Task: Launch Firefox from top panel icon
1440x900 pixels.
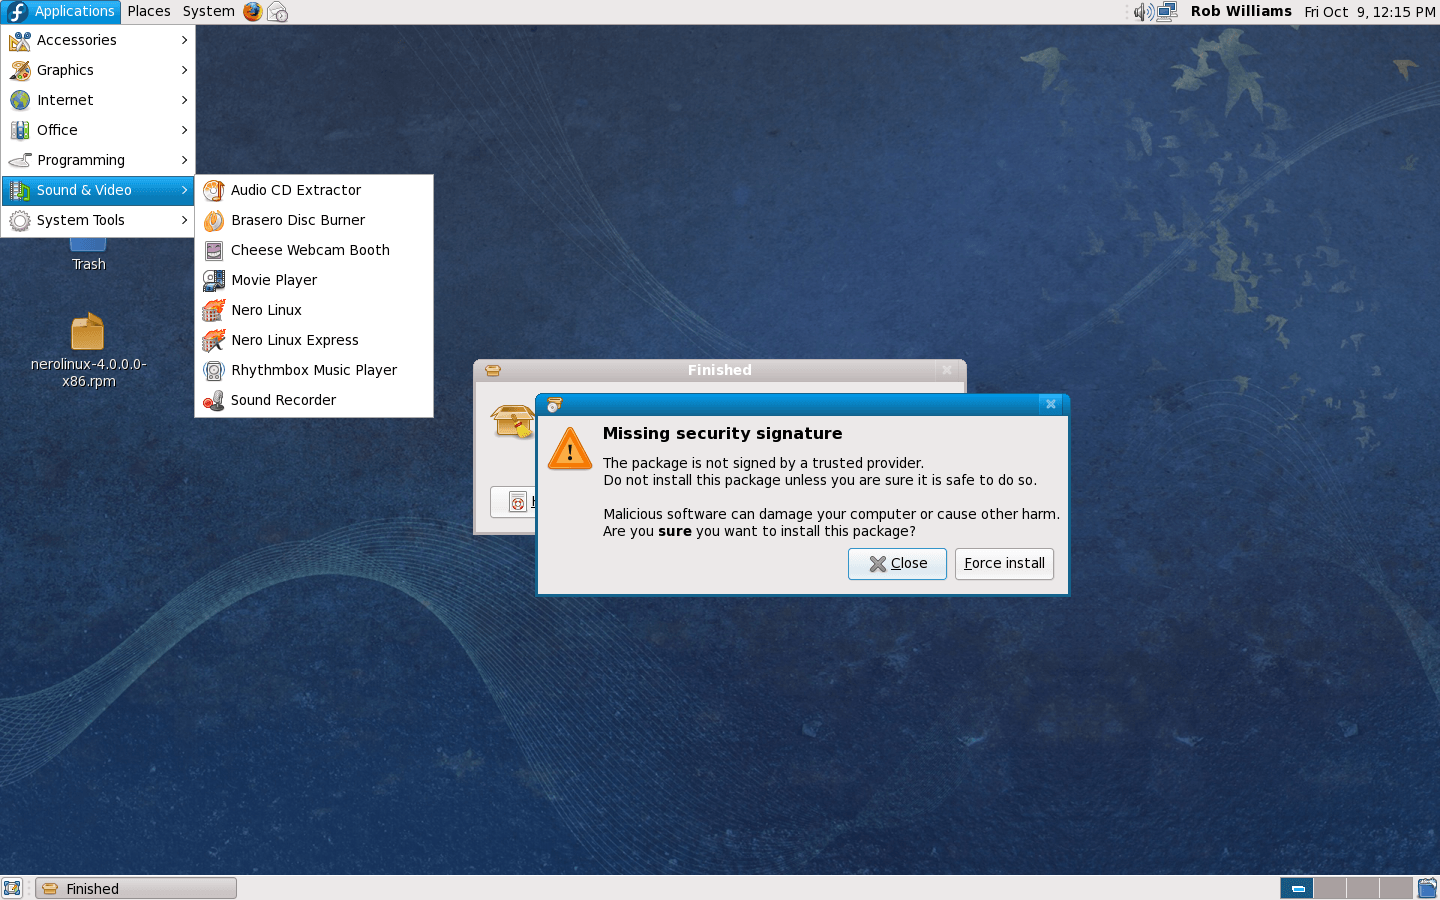Action: point(253,12)
